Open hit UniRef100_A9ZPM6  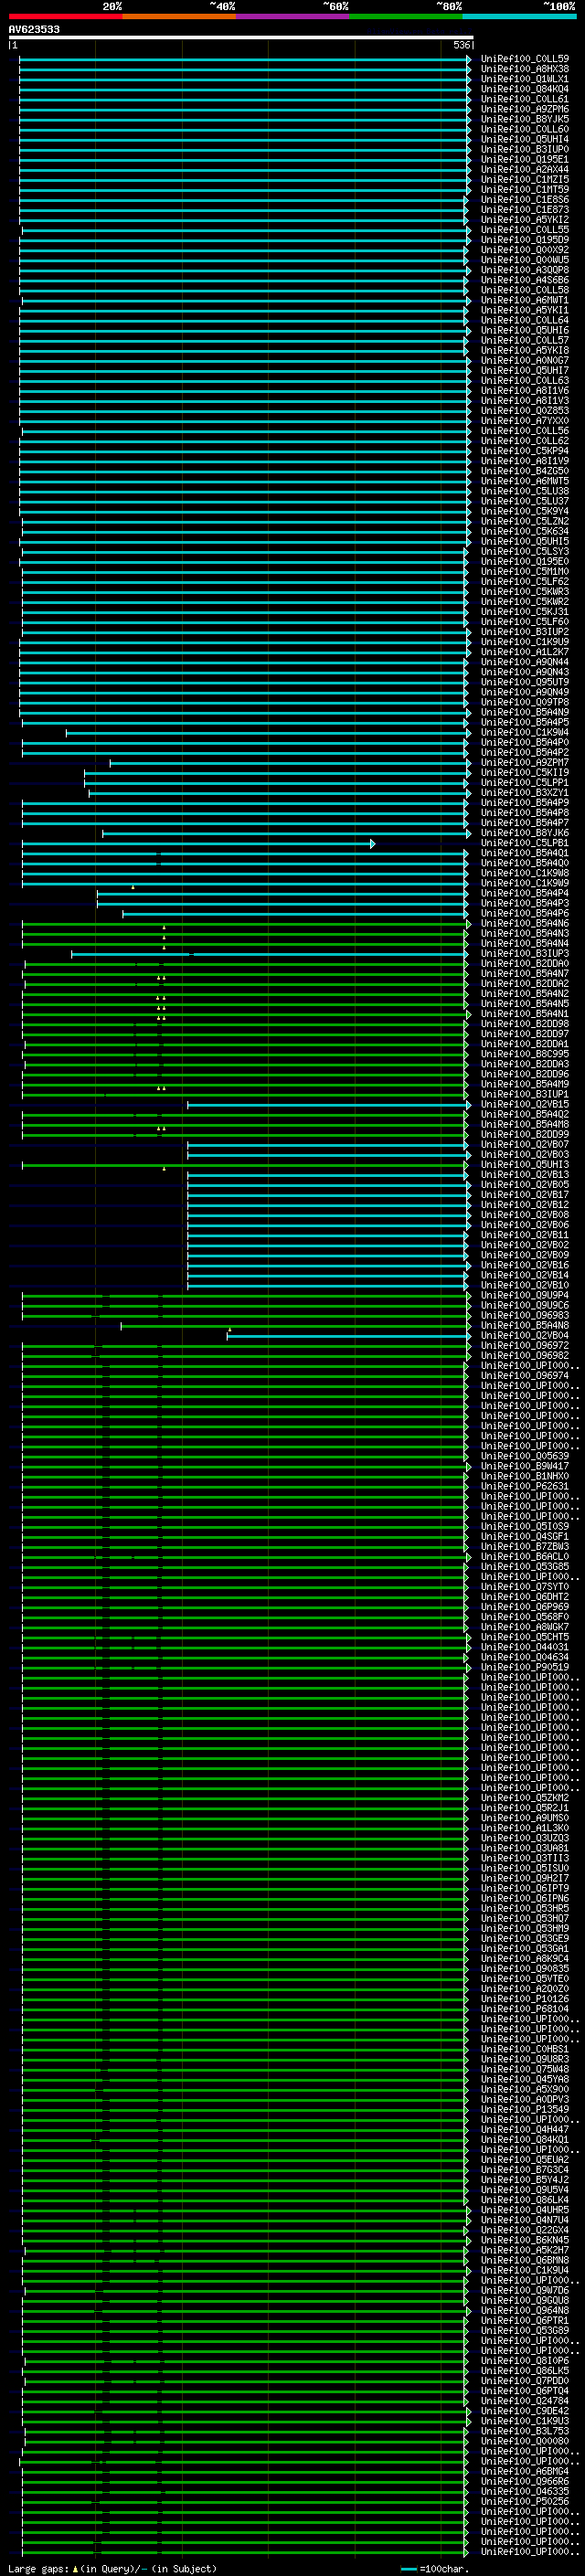pyautogui.click(x=524, y=109)
